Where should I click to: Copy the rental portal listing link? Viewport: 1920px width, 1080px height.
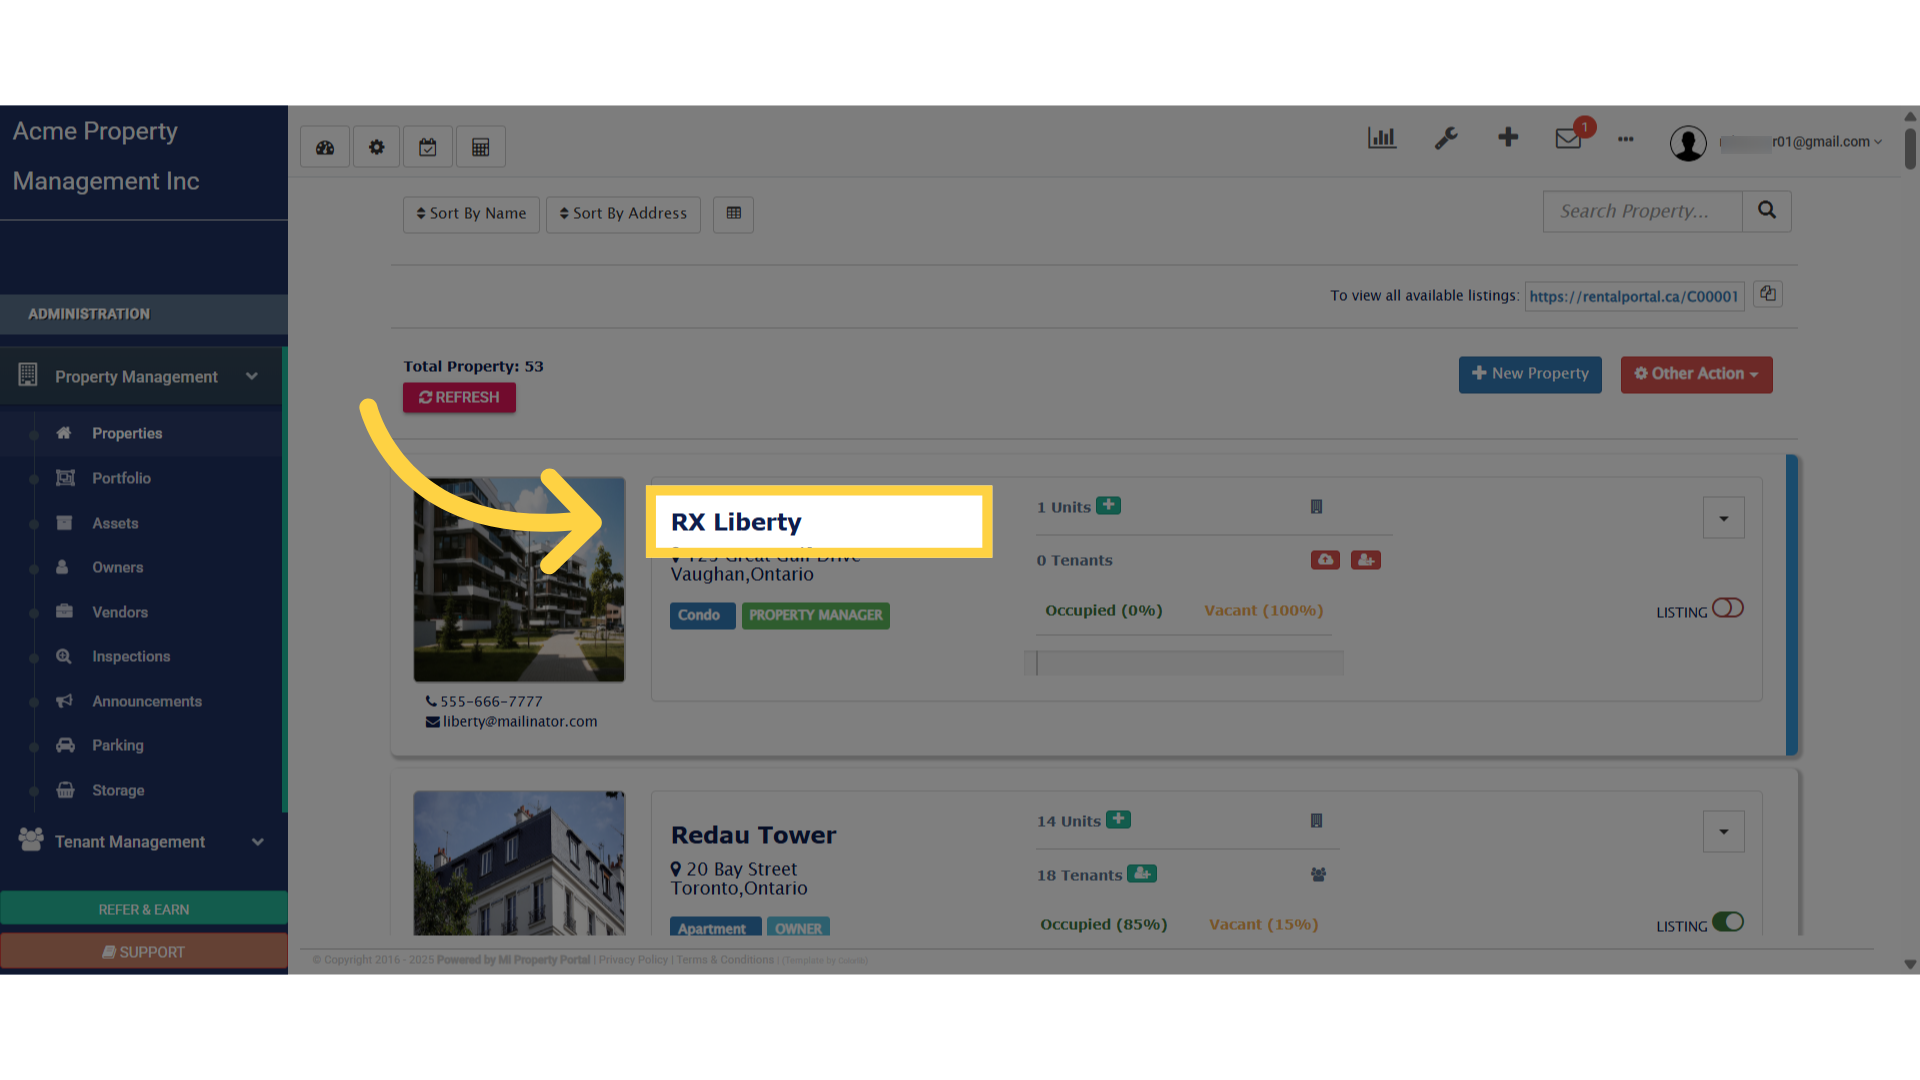[x=1768, y=294]
